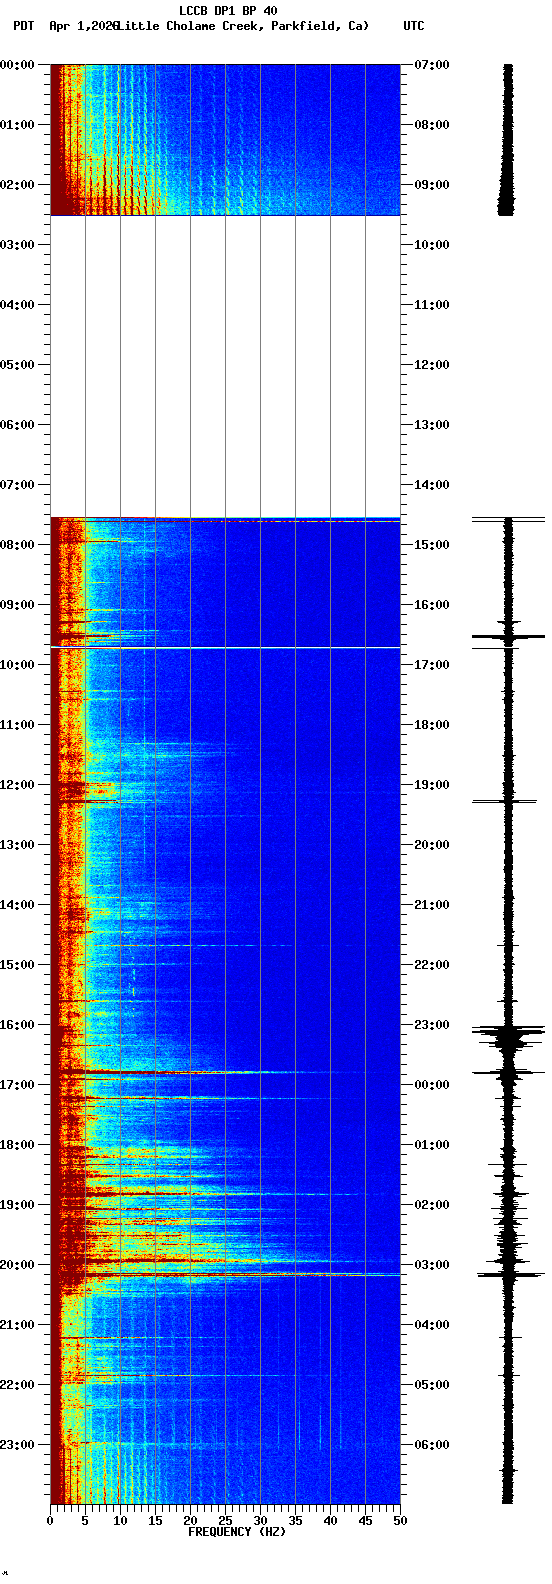Select the date text 'Apr 1,2026'
This screenshot has width=552, height=1584.
click(x=84, y=26)
